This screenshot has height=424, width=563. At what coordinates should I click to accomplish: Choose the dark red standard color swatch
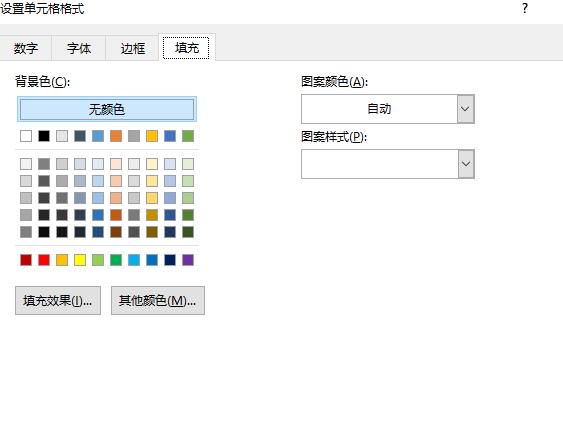pos(26,260)
